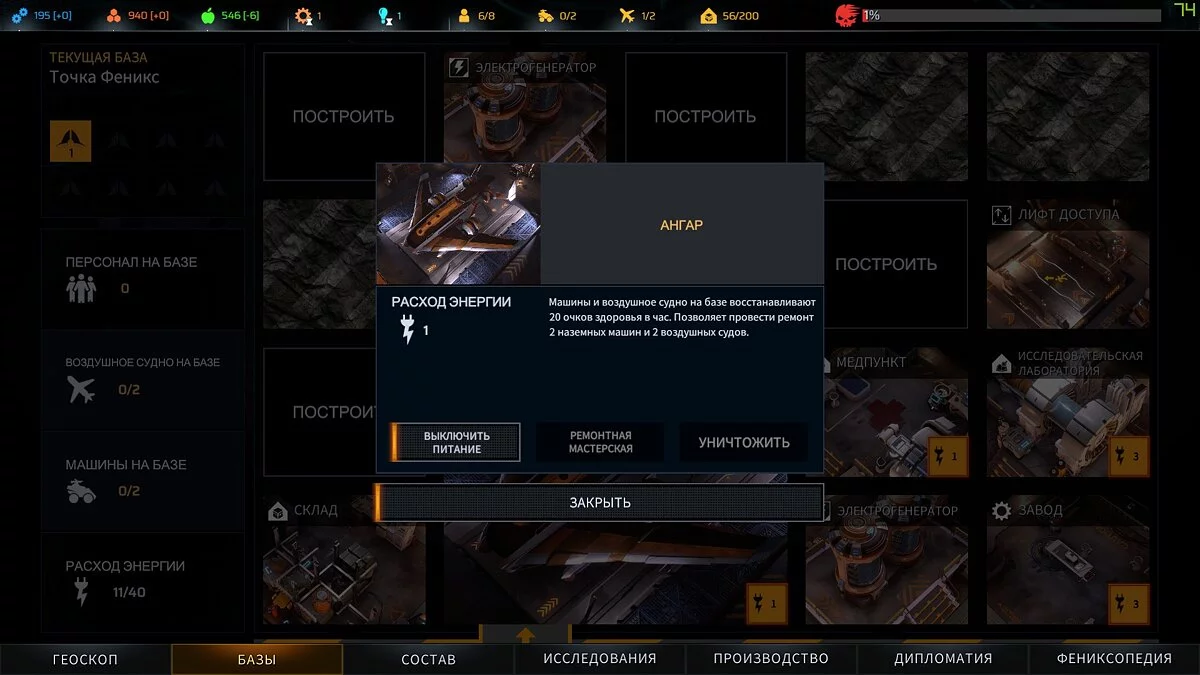Click the green apple food resource icon
1200x675 pixels.
click(208, 16)
